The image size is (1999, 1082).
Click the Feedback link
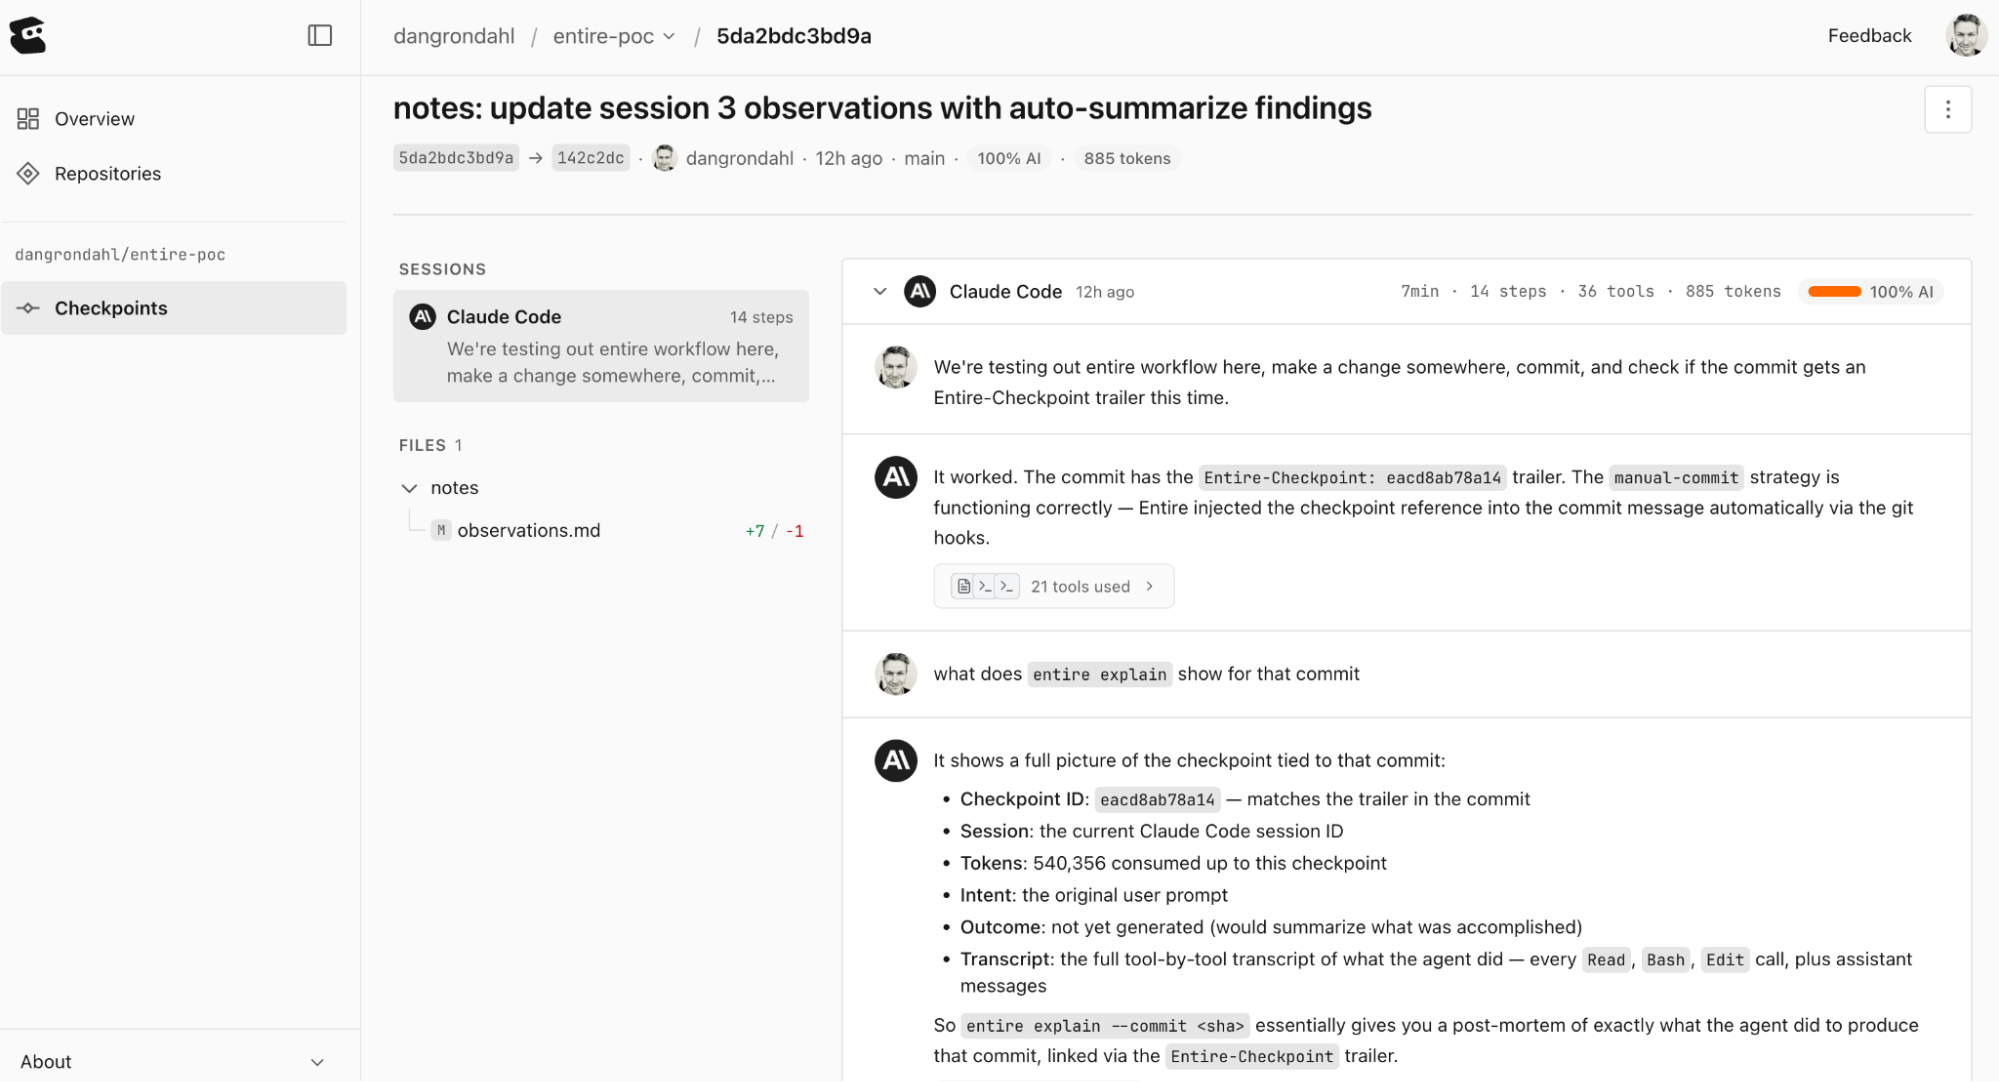1869,36
